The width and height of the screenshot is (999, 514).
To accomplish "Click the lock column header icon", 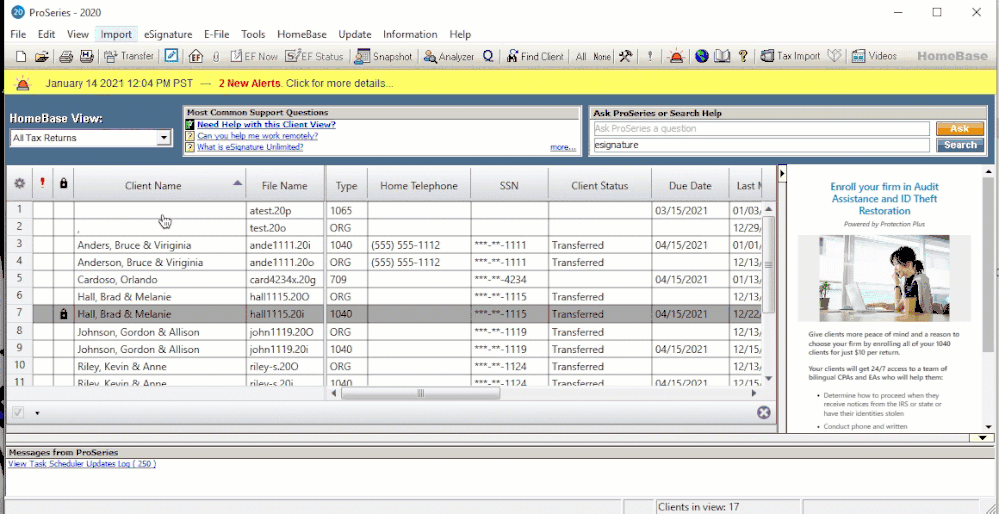I will coord(64,184).
